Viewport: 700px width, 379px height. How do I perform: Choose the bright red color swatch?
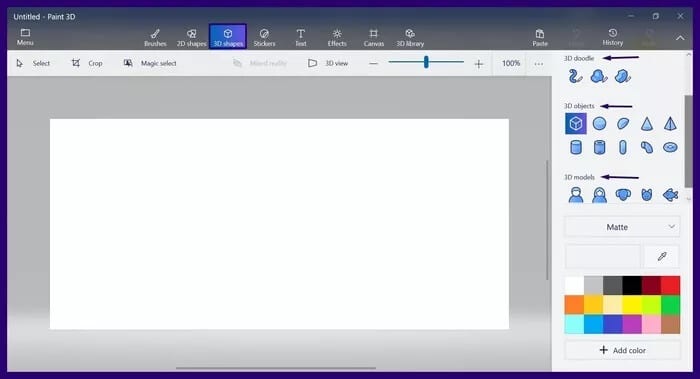pyautogui.click(x=670, y=286)
